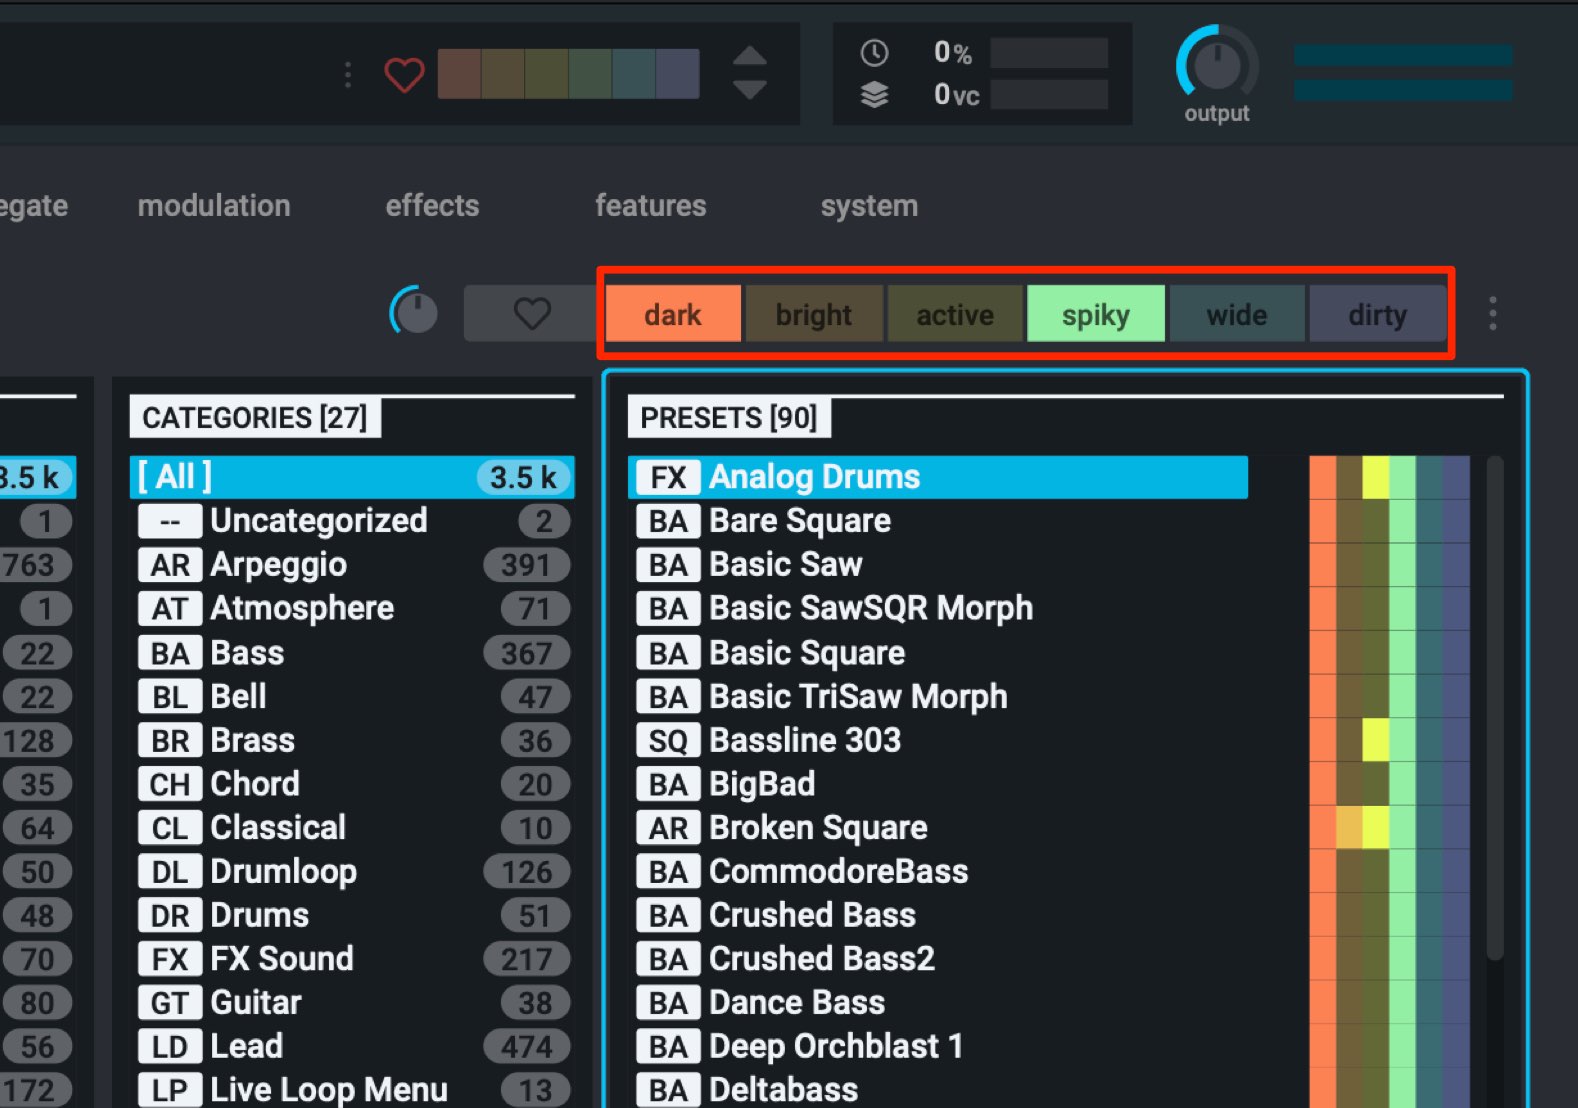1578x1108 pixels.
Task: Switch to the effects tab
Action: [x=433, y=205]
